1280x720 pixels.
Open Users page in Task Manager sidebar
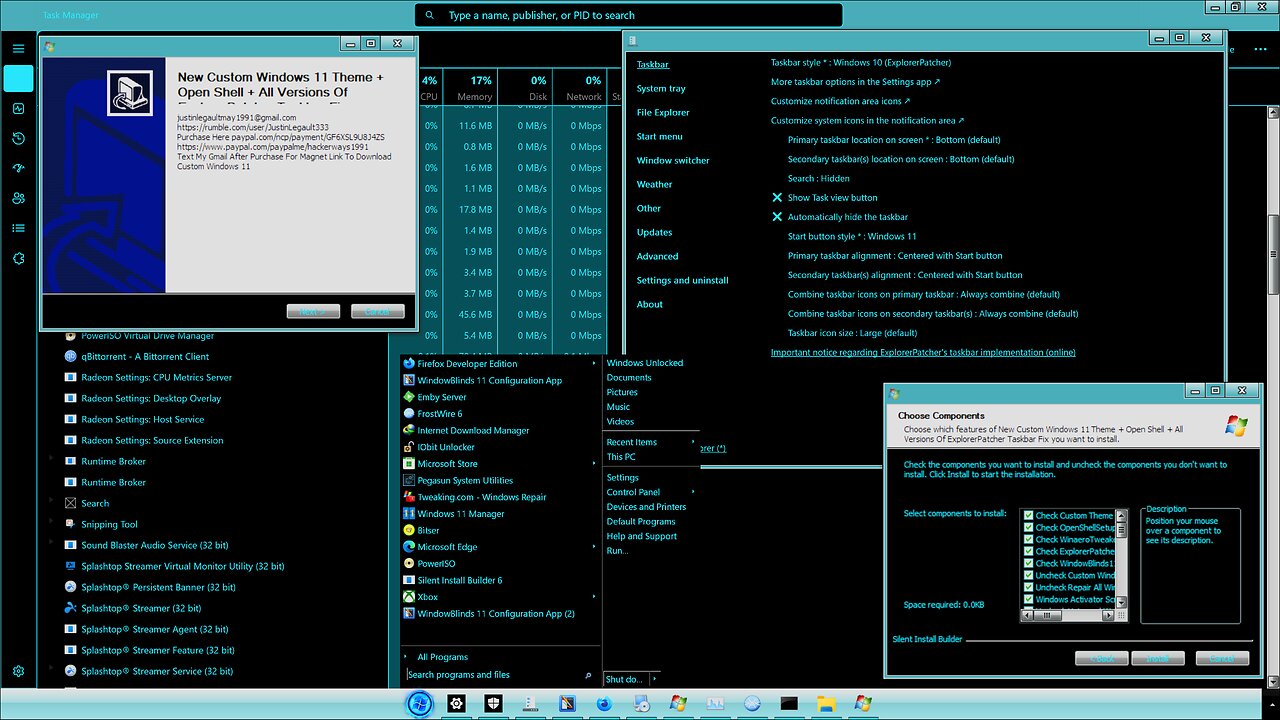pos(18,199)
